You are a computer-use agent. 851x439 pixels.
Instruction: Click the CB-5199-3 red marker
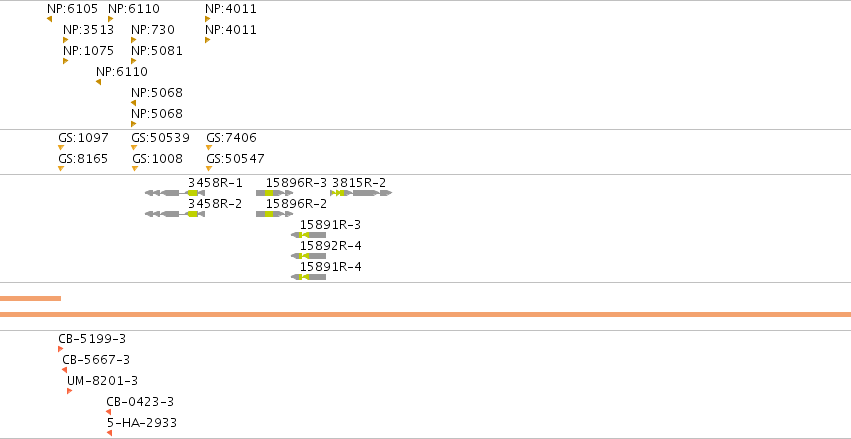tap(61, 349)
